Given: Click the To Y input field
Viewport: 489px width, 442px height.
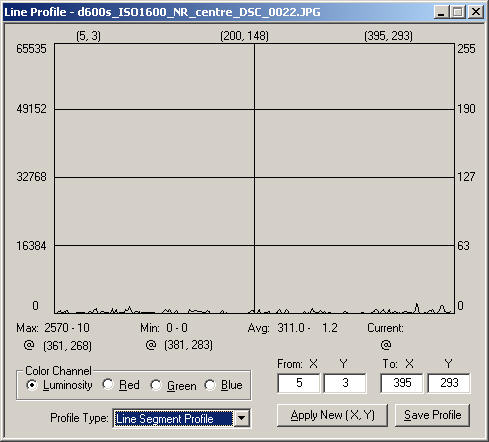Looking at the screenshot, I should 449,383.
